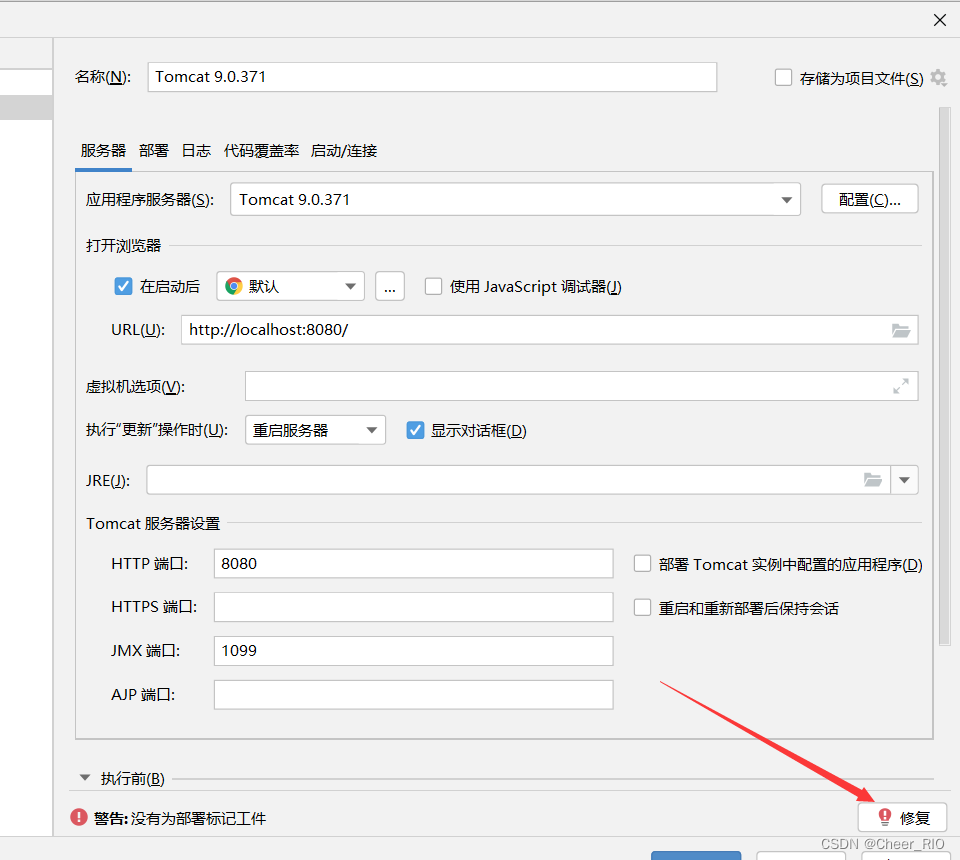The image size is (960, 860).
Task: Click the 名称 name input field
Action: click(432, 77)
